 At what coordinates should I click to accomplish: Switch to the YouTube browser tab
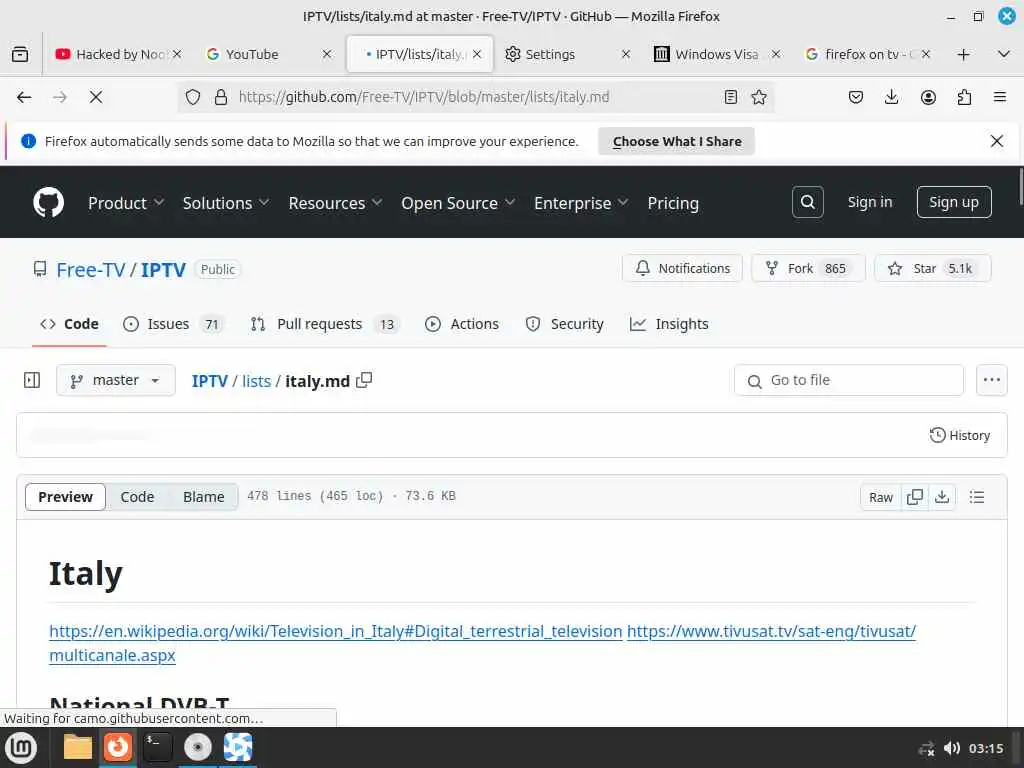coord(259,54)
